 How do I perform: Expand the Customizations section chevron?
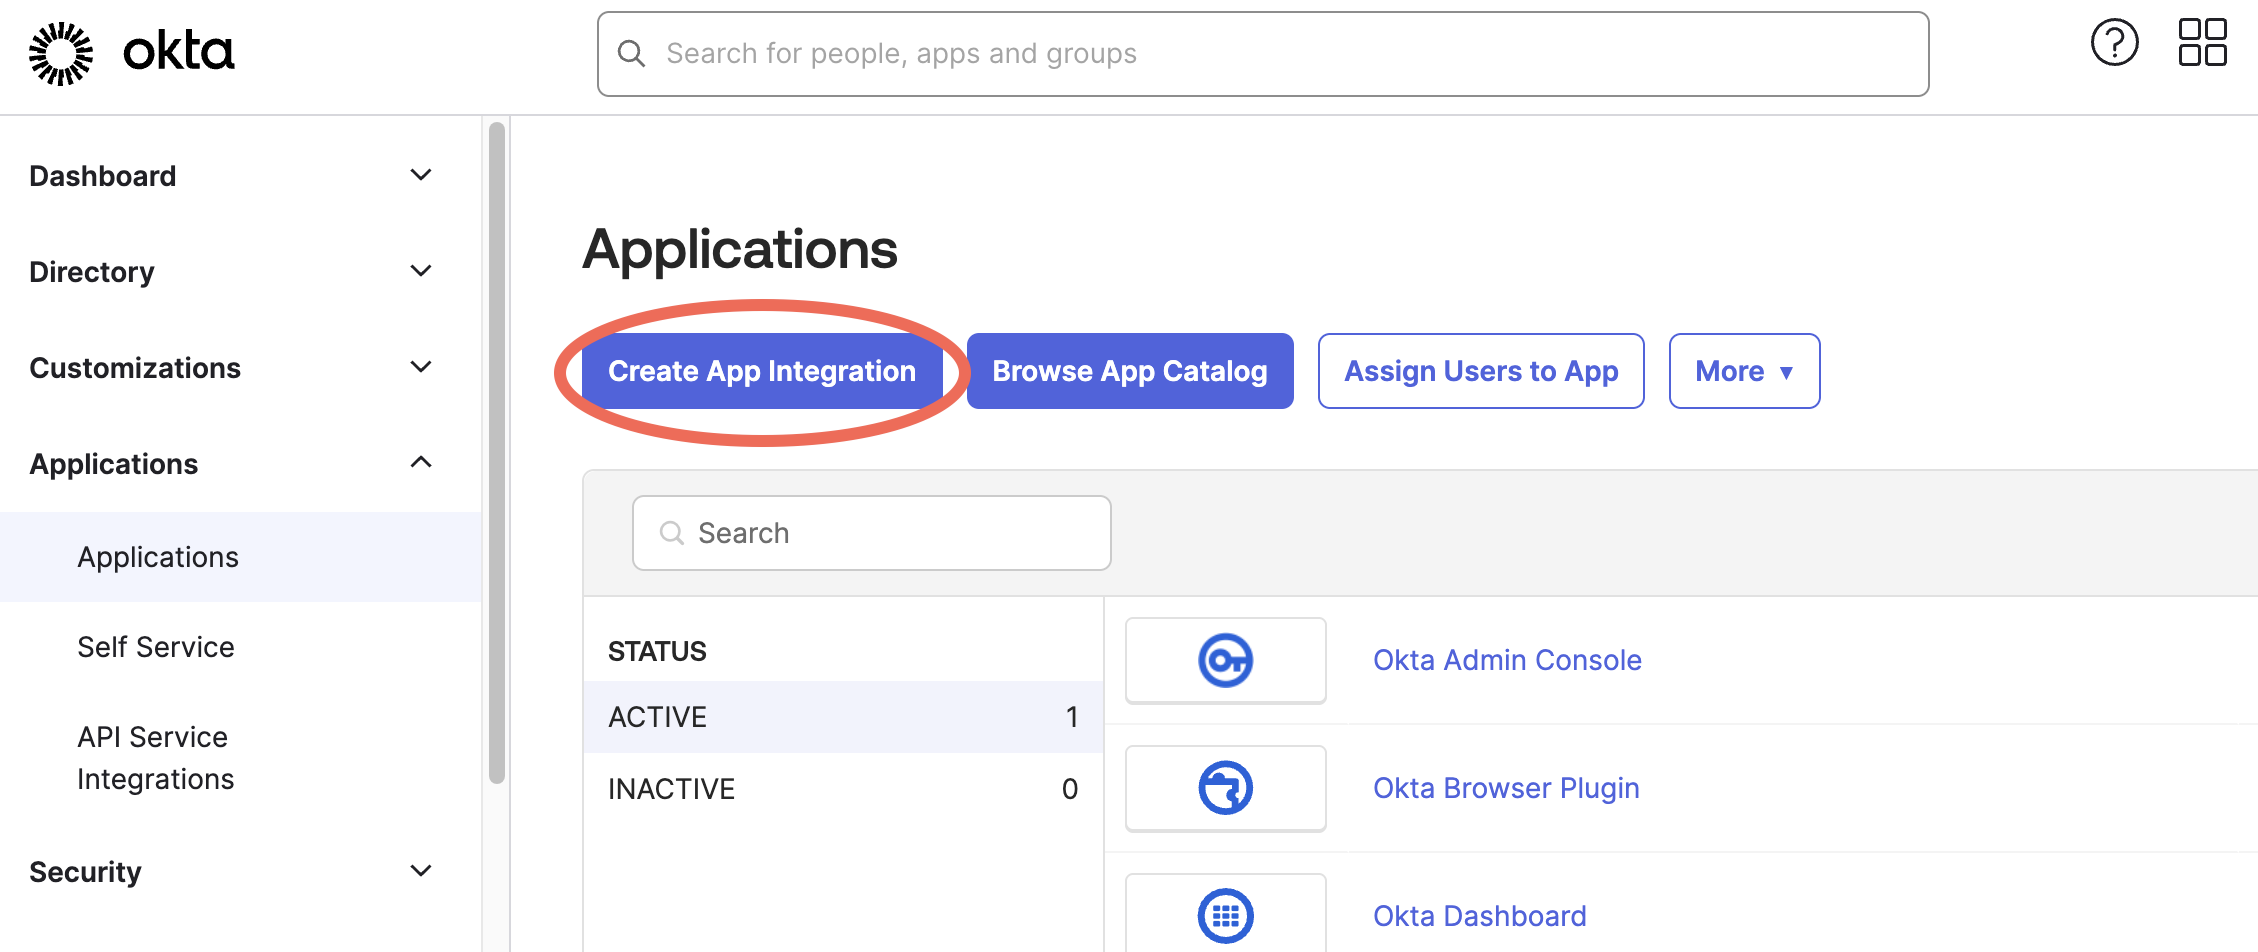421,367
